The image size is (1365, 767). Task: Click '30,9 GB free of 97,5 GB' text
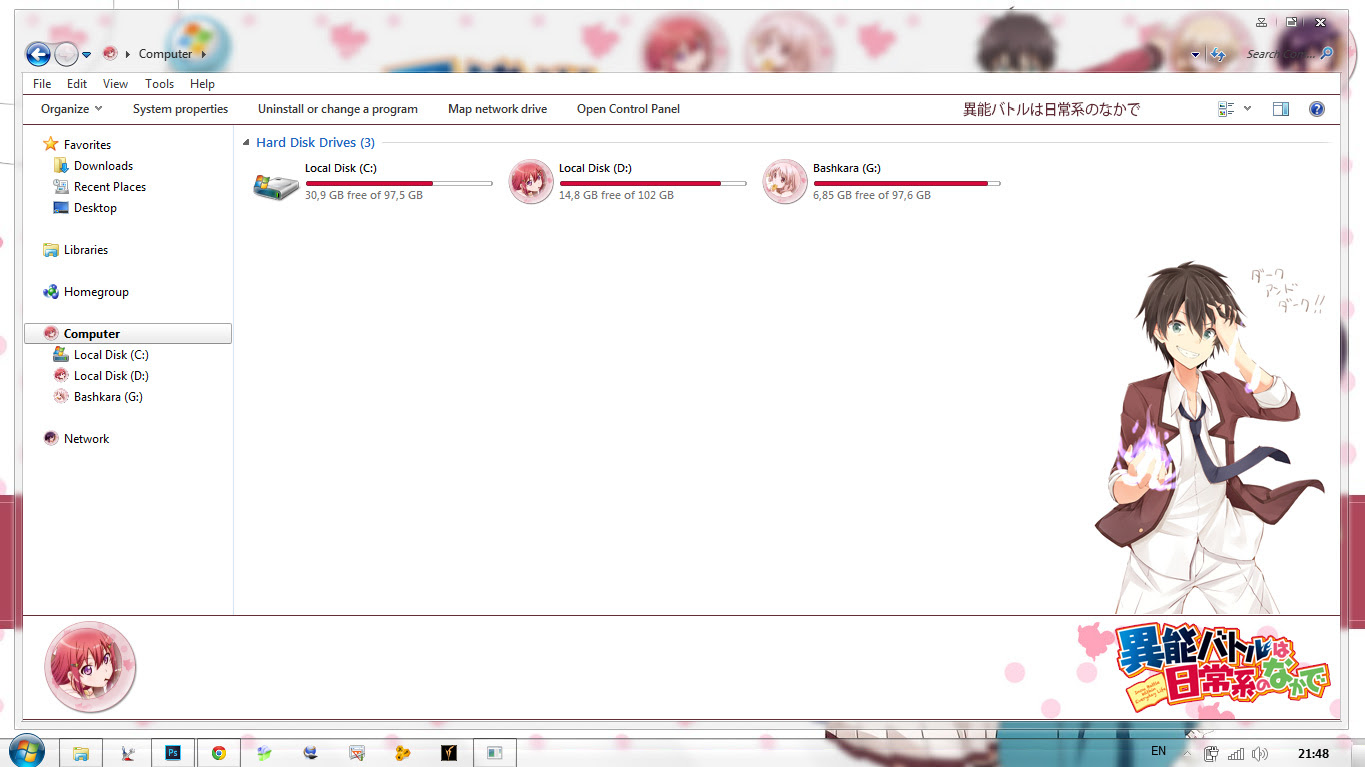point(364,196)
